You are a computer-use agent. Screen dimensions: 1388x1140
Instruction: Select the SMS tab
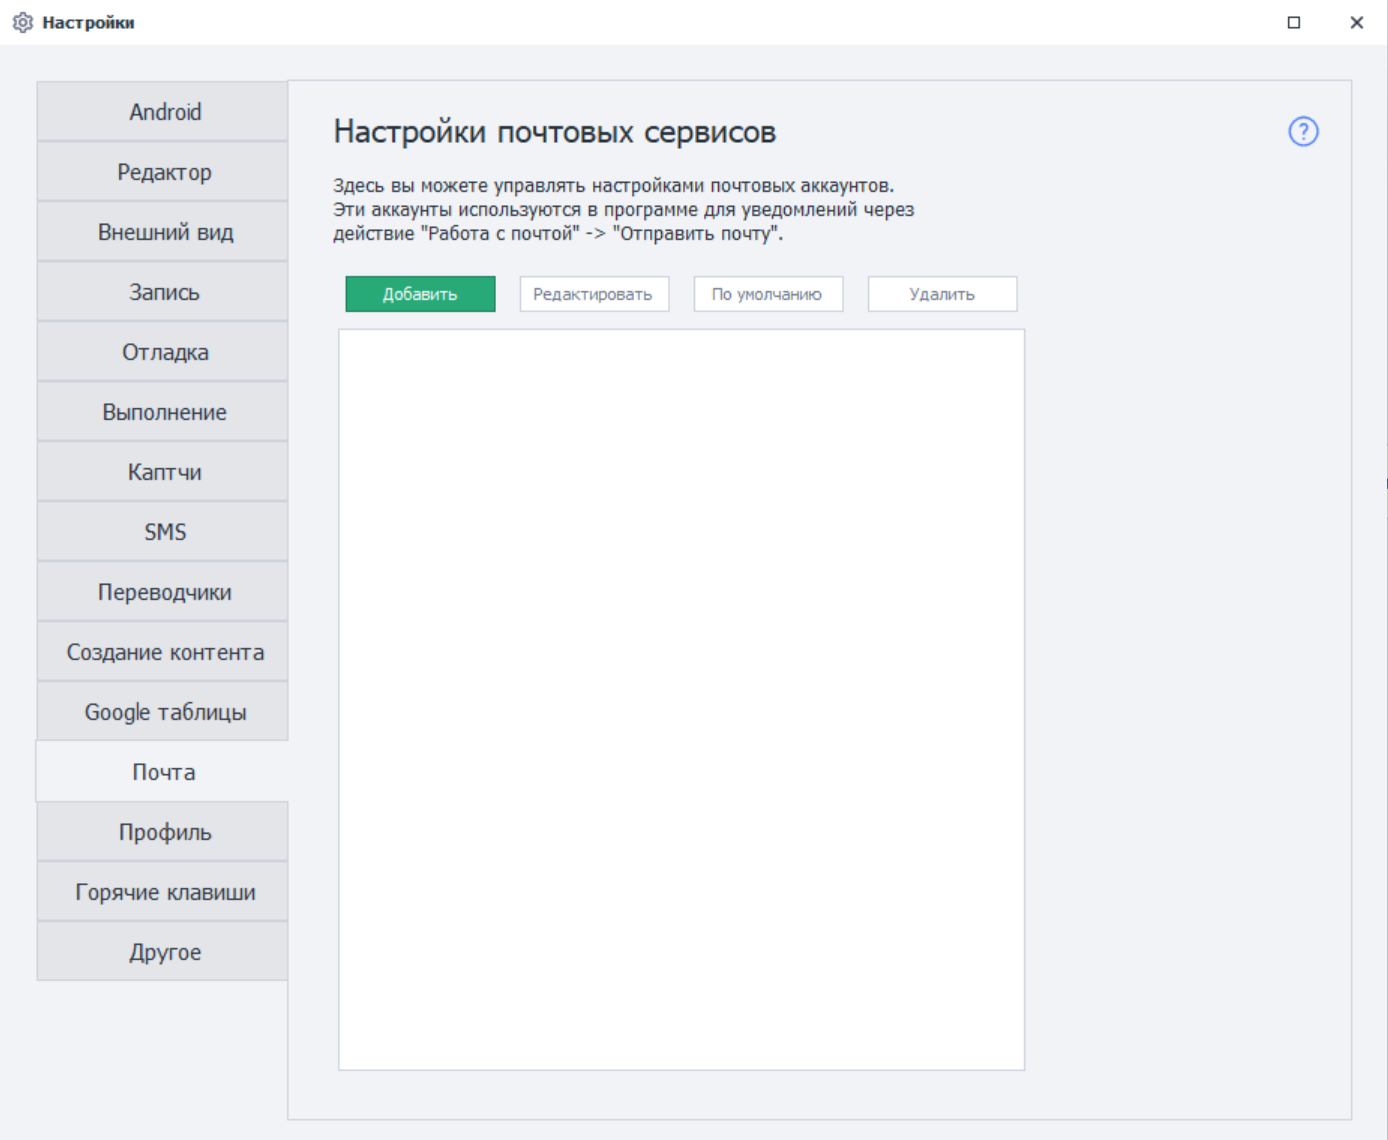(x=163, y=532)
